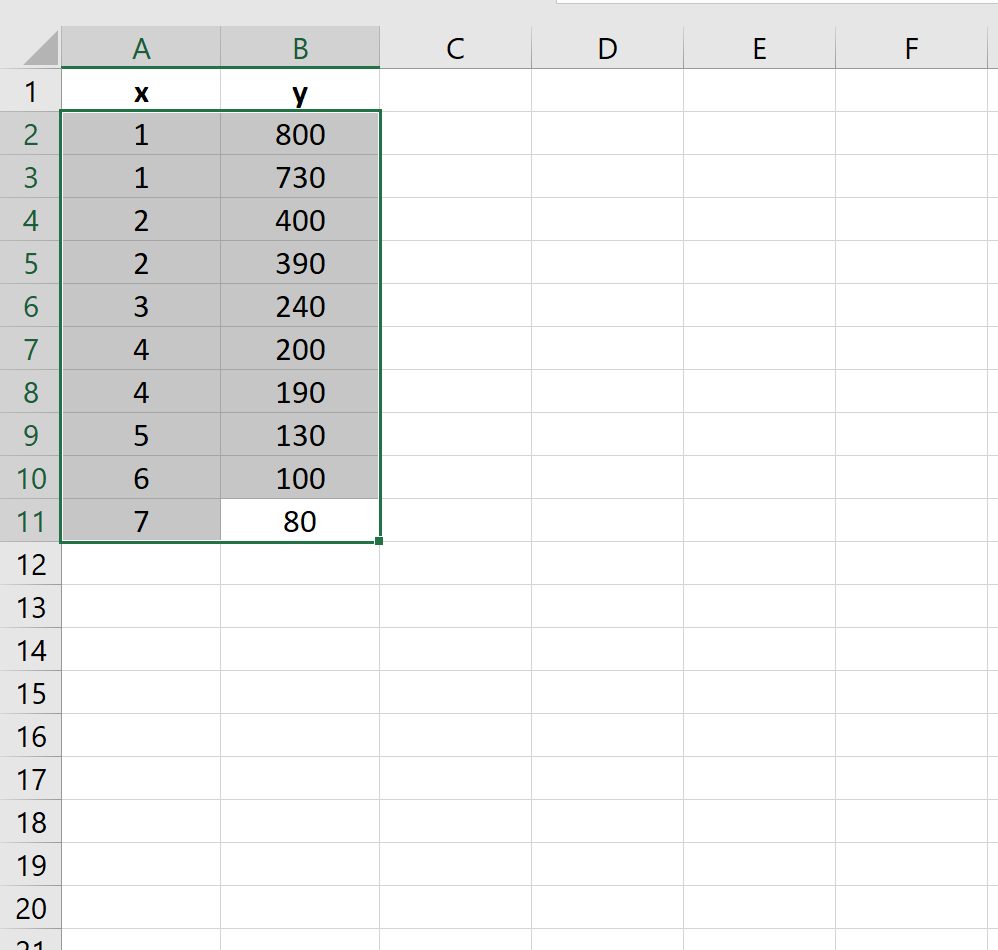Select row header 1

pos(31,90)
